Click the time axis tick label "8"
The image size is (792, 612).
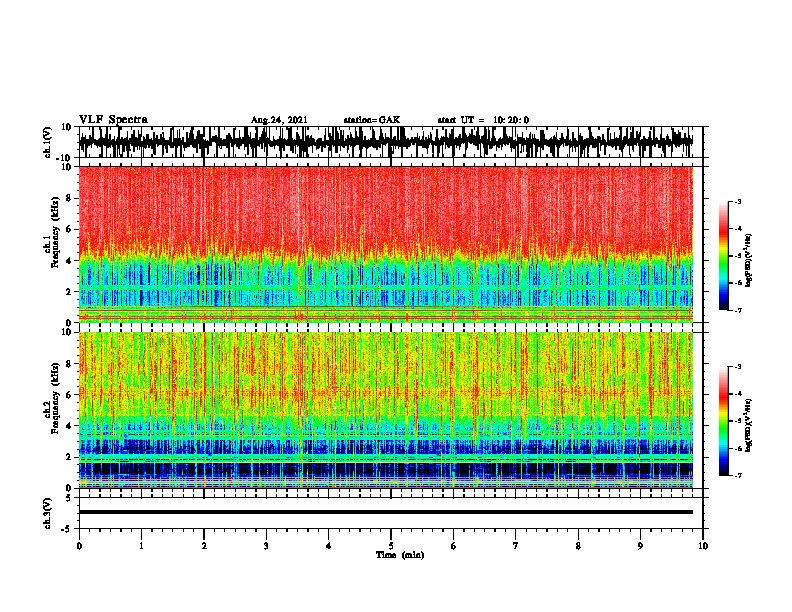coord(578,546)
